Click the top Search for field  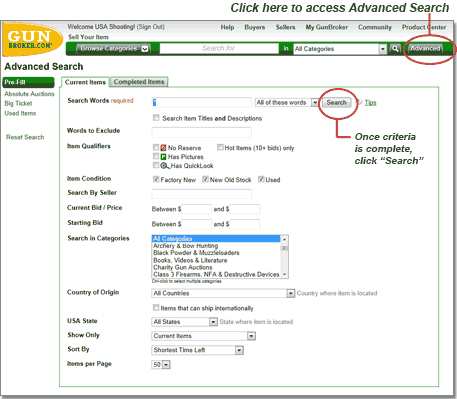[x=219, y=49]
